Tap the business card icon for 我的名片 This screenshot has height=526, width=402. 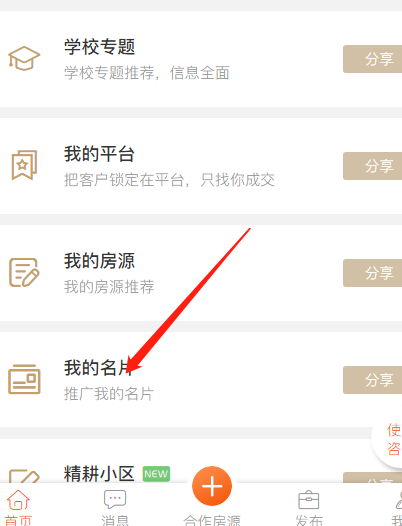(x=24, y=379)
